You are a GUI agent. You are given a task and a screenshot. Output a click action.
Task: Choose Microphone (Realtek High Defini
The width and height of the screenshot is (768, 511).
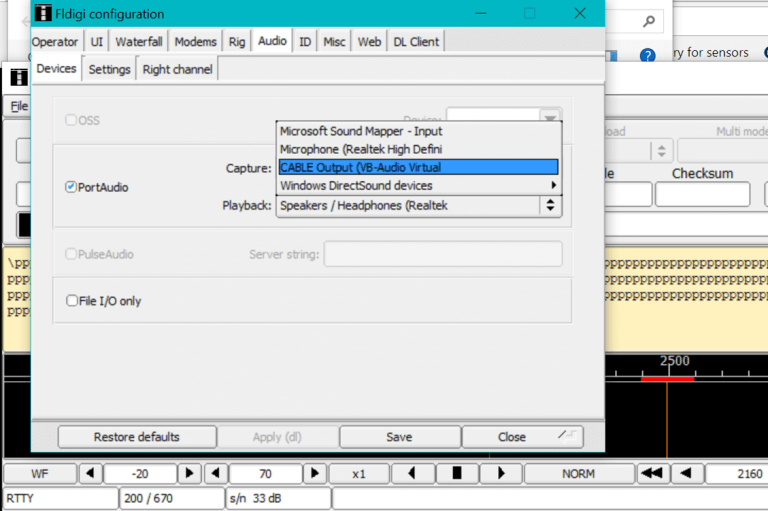click(418, 149)
